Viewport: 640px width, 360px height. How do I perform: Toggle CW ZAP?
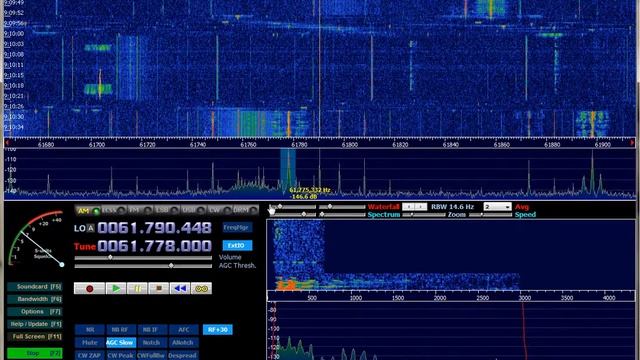[90, 356]
